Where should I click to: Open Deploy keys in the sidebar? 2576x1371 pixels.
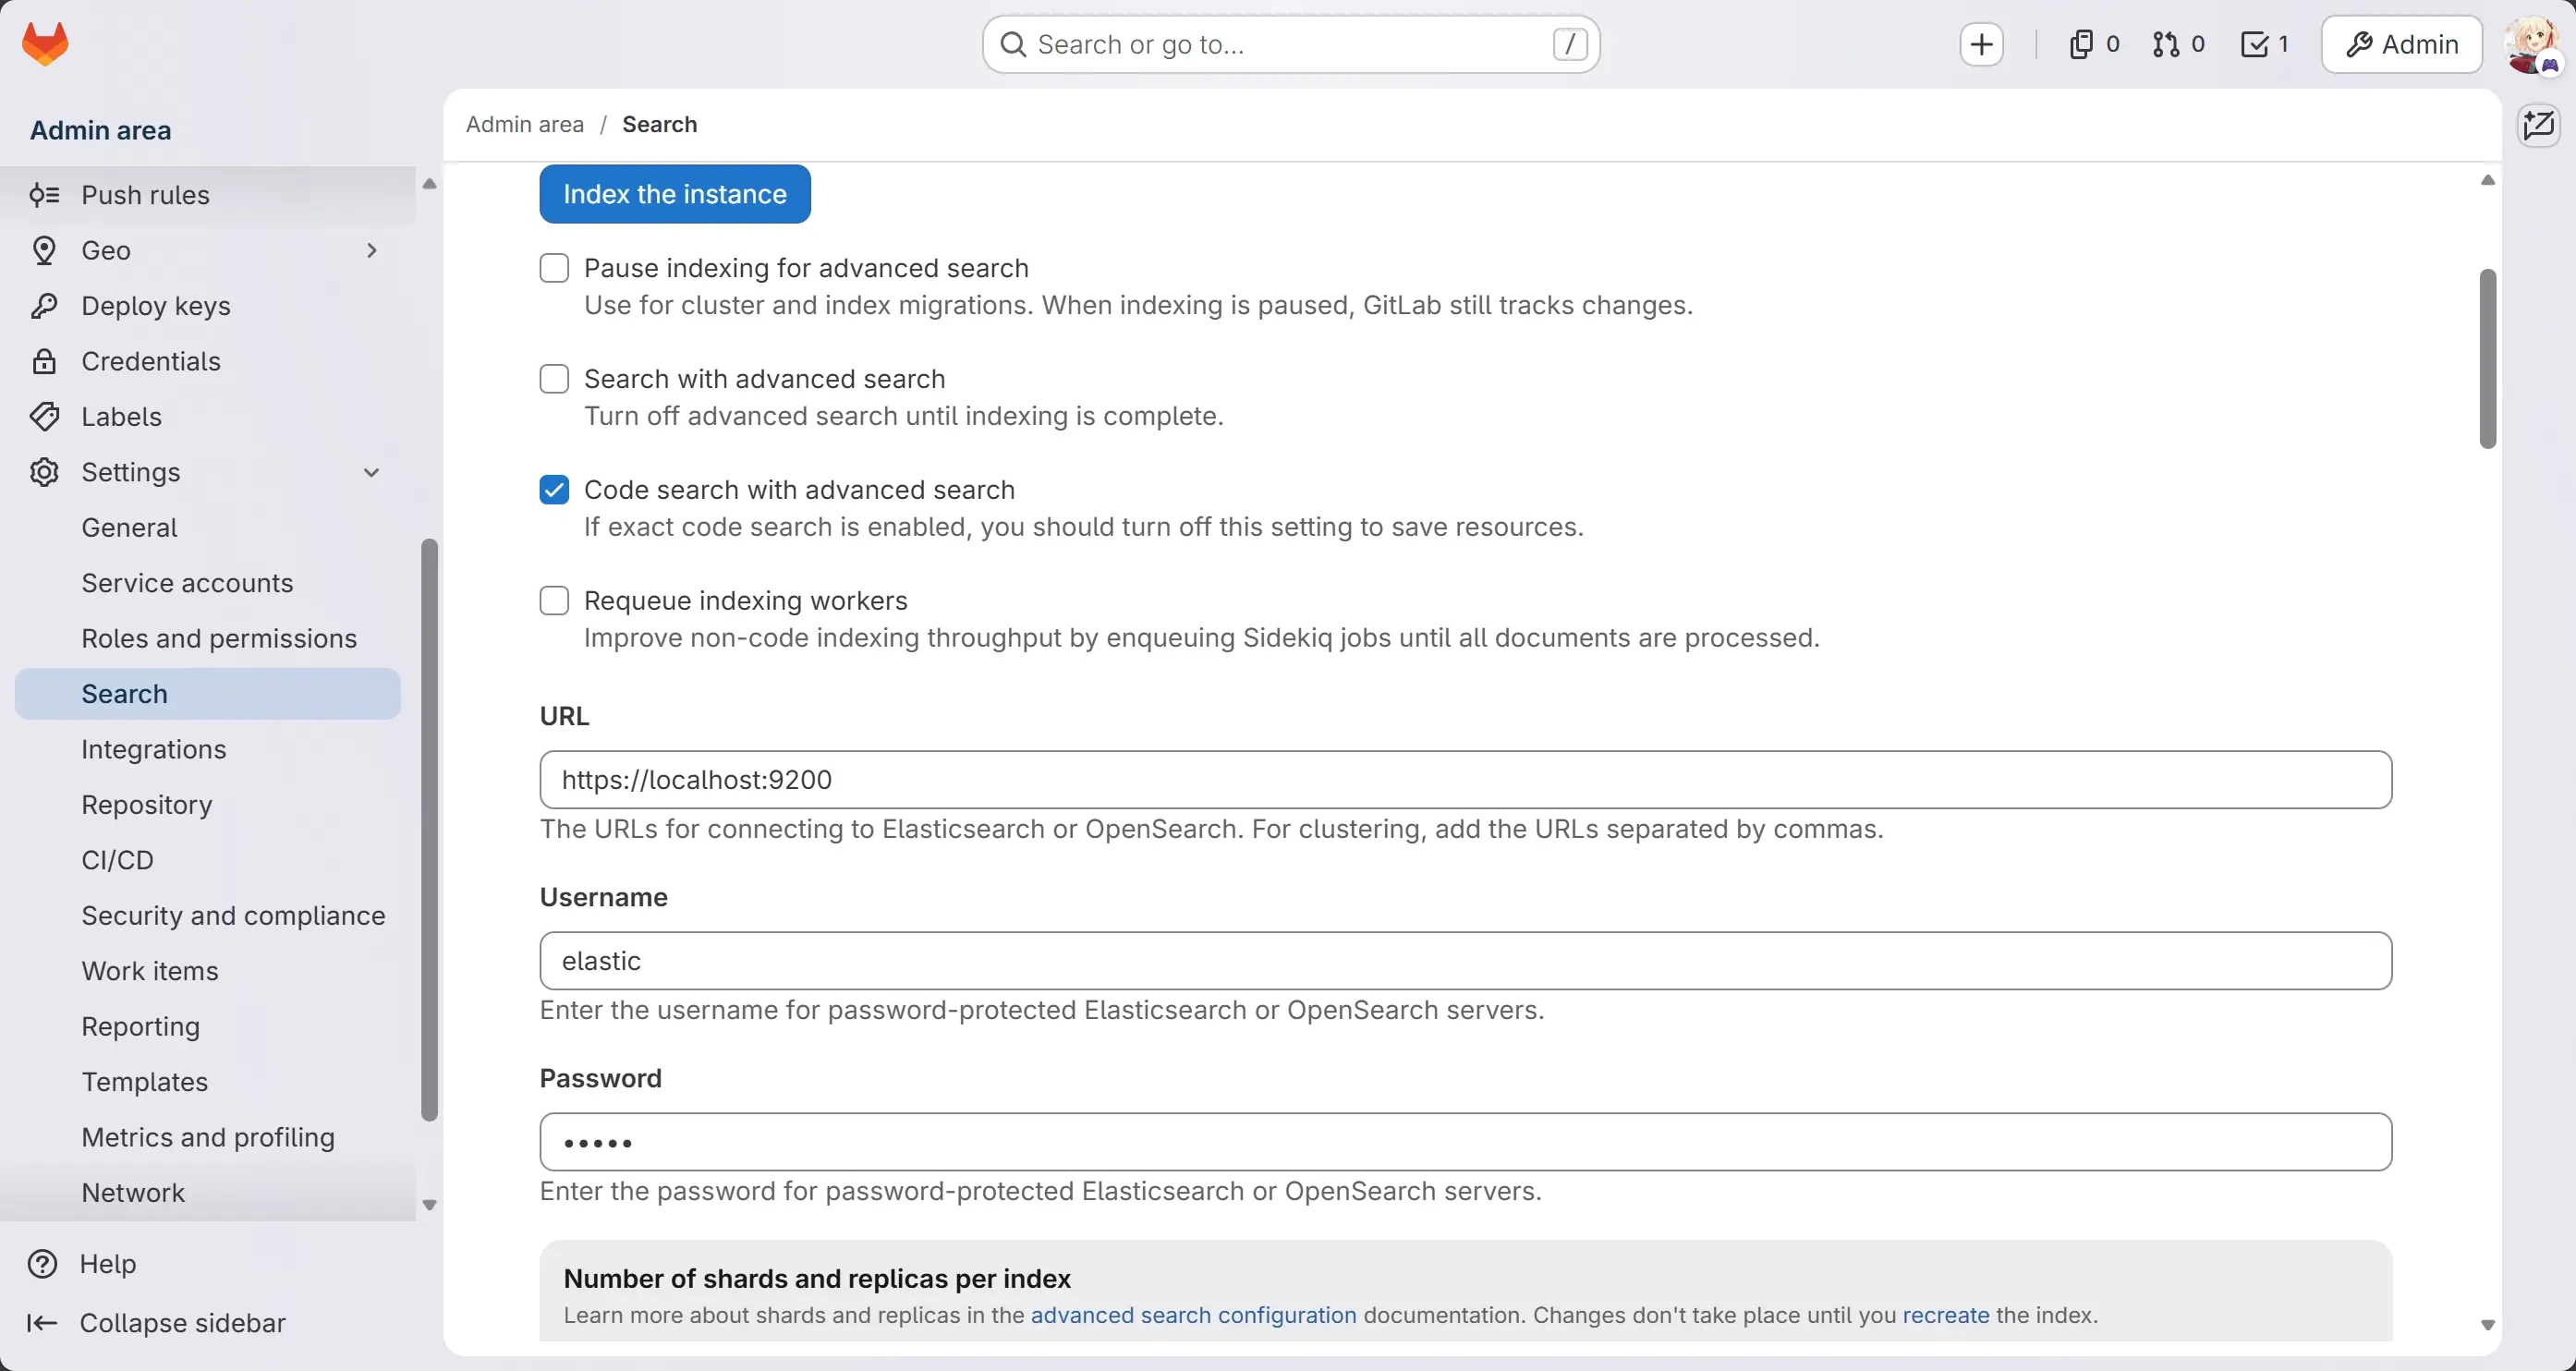[x=207, y=306]
